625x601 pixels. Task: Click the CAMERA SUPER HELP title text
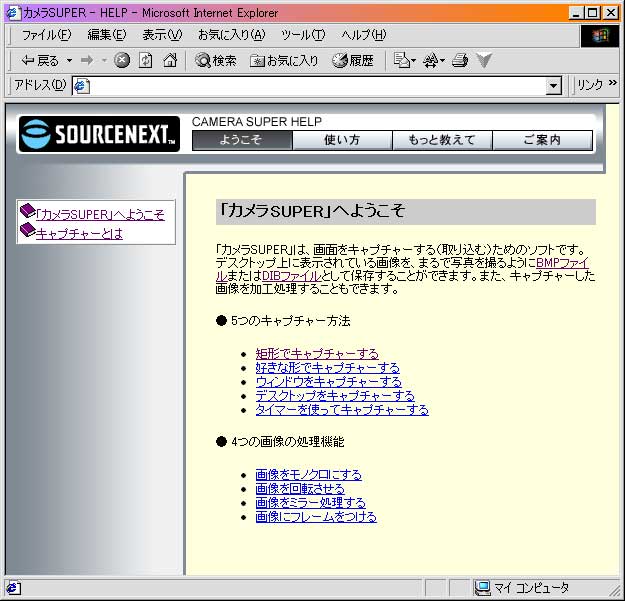(257, 122)
